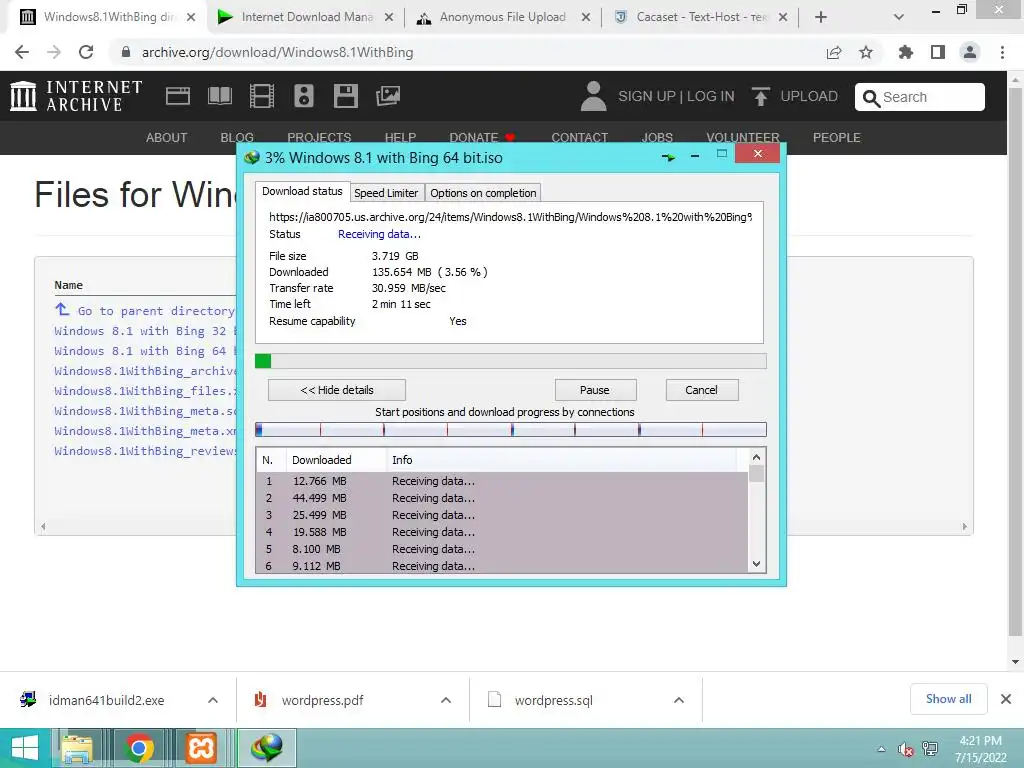Toggle Chrome side panel icon
The width and height of the screenshot is (1024, 768).
tap(938, 52)
